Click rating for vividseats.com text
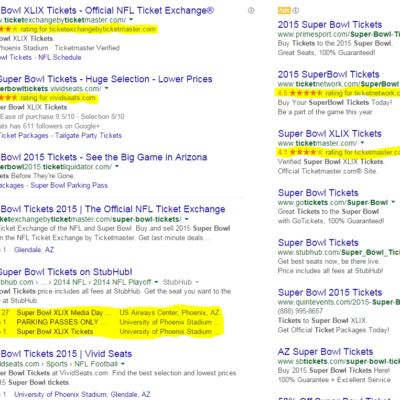 coord(58,98)
